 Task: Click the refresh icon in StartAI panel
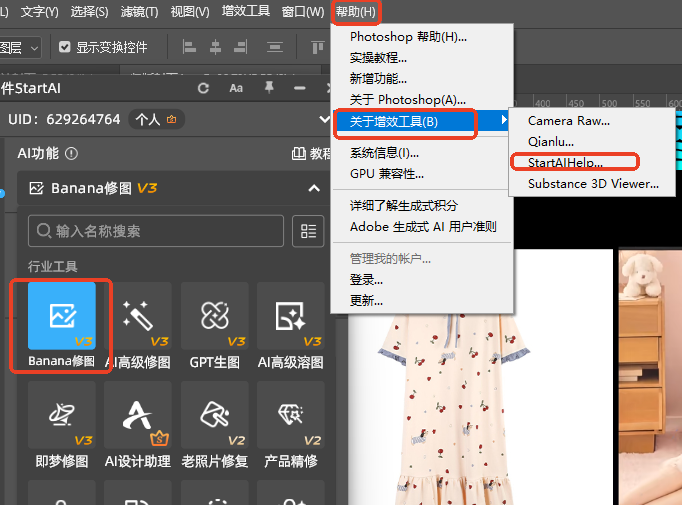[203, 88]
